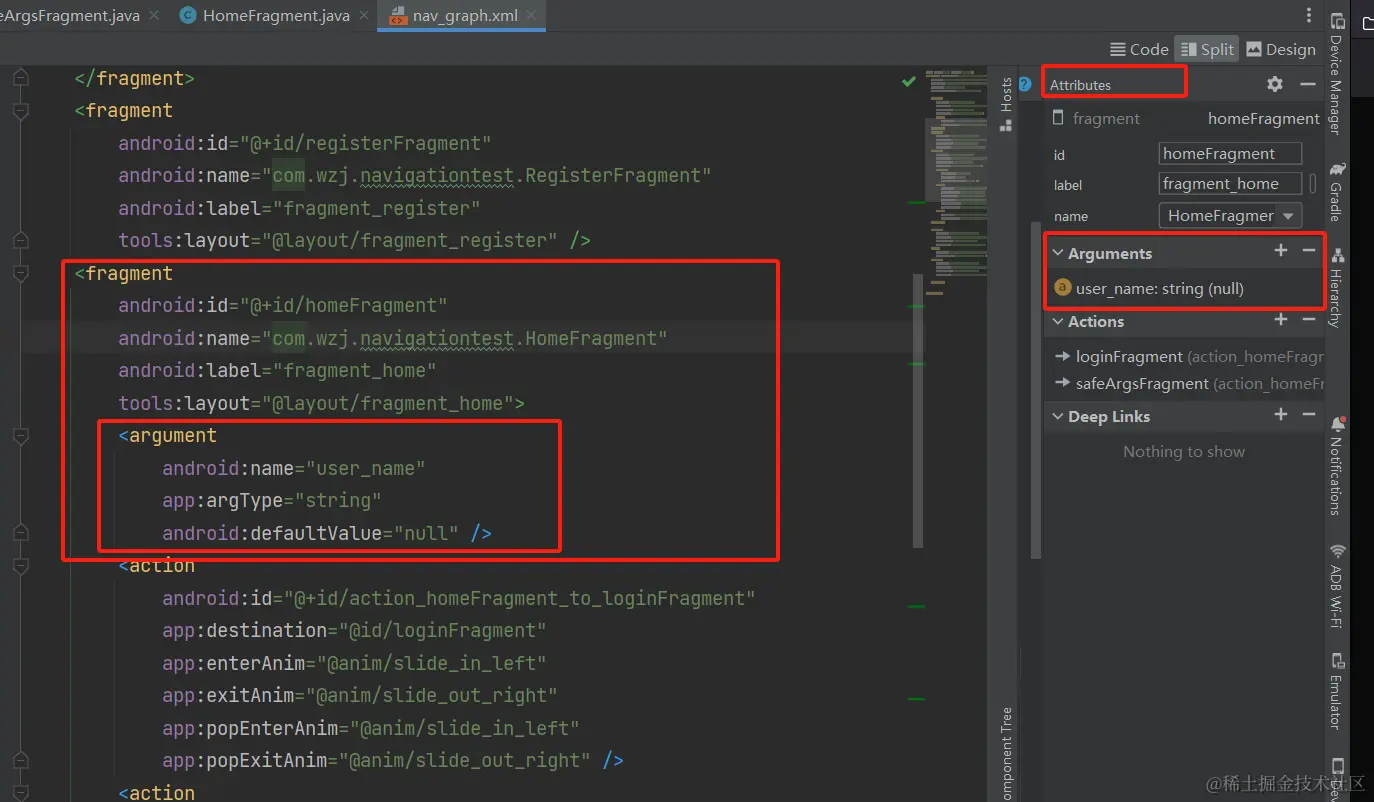Close the HomeFragment.java tab
Viewport: 1374px width, 802px height.
click(x=362, y=16)
